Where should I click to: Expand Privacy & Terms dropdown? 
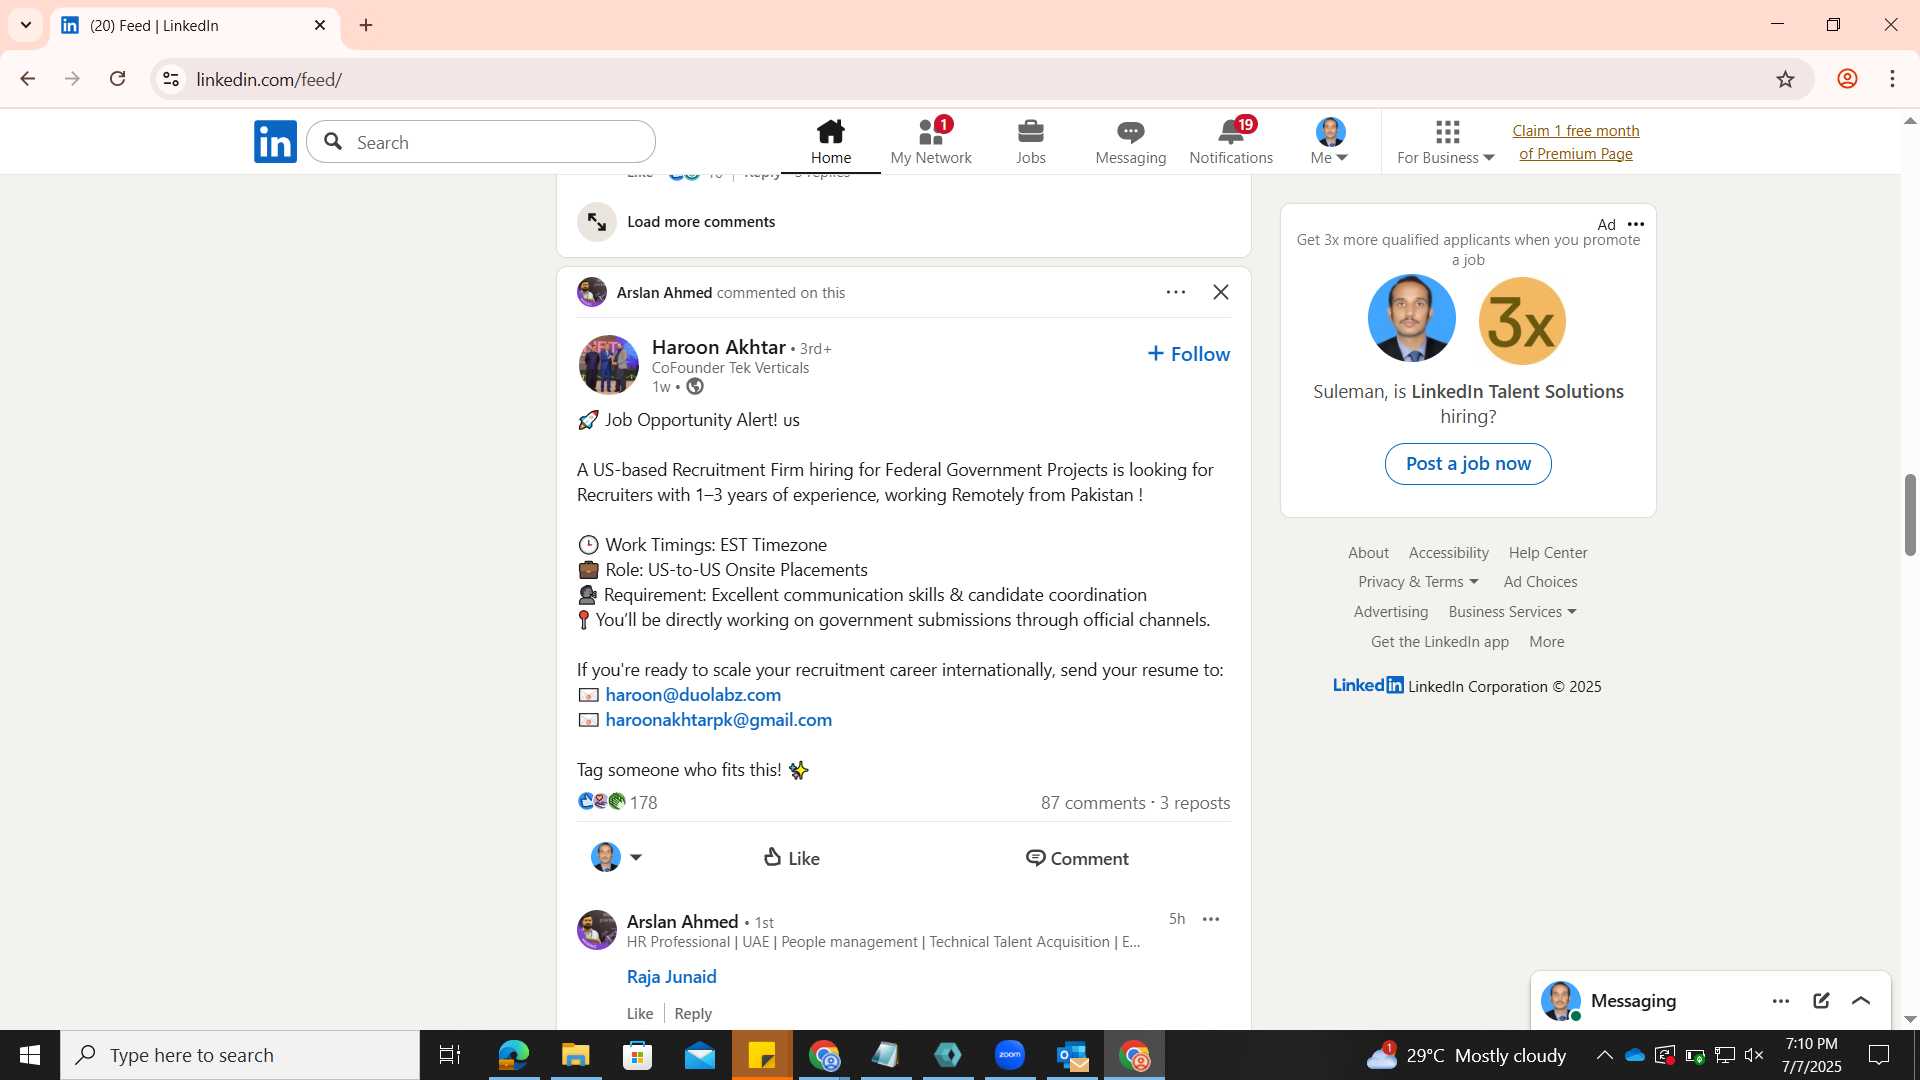[x=1418, y=582]
